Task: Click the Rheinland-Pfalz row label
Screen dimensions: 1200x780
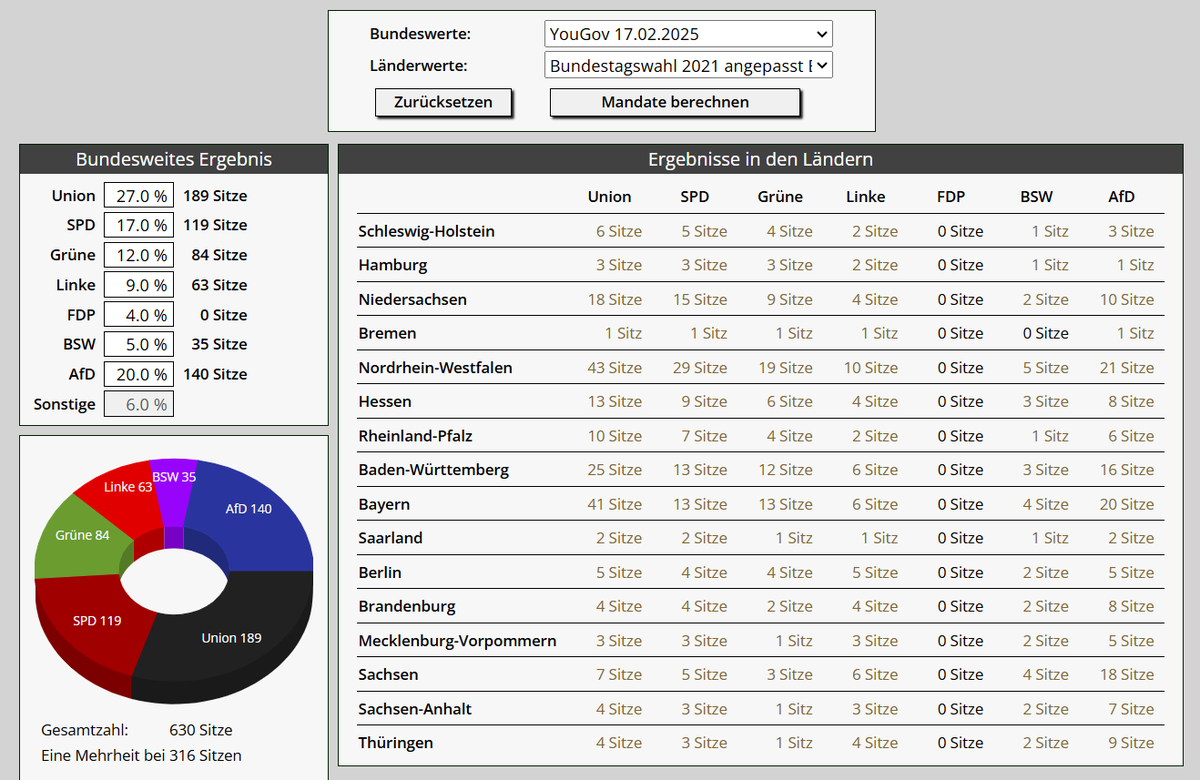Action: (x=415, y=436)
